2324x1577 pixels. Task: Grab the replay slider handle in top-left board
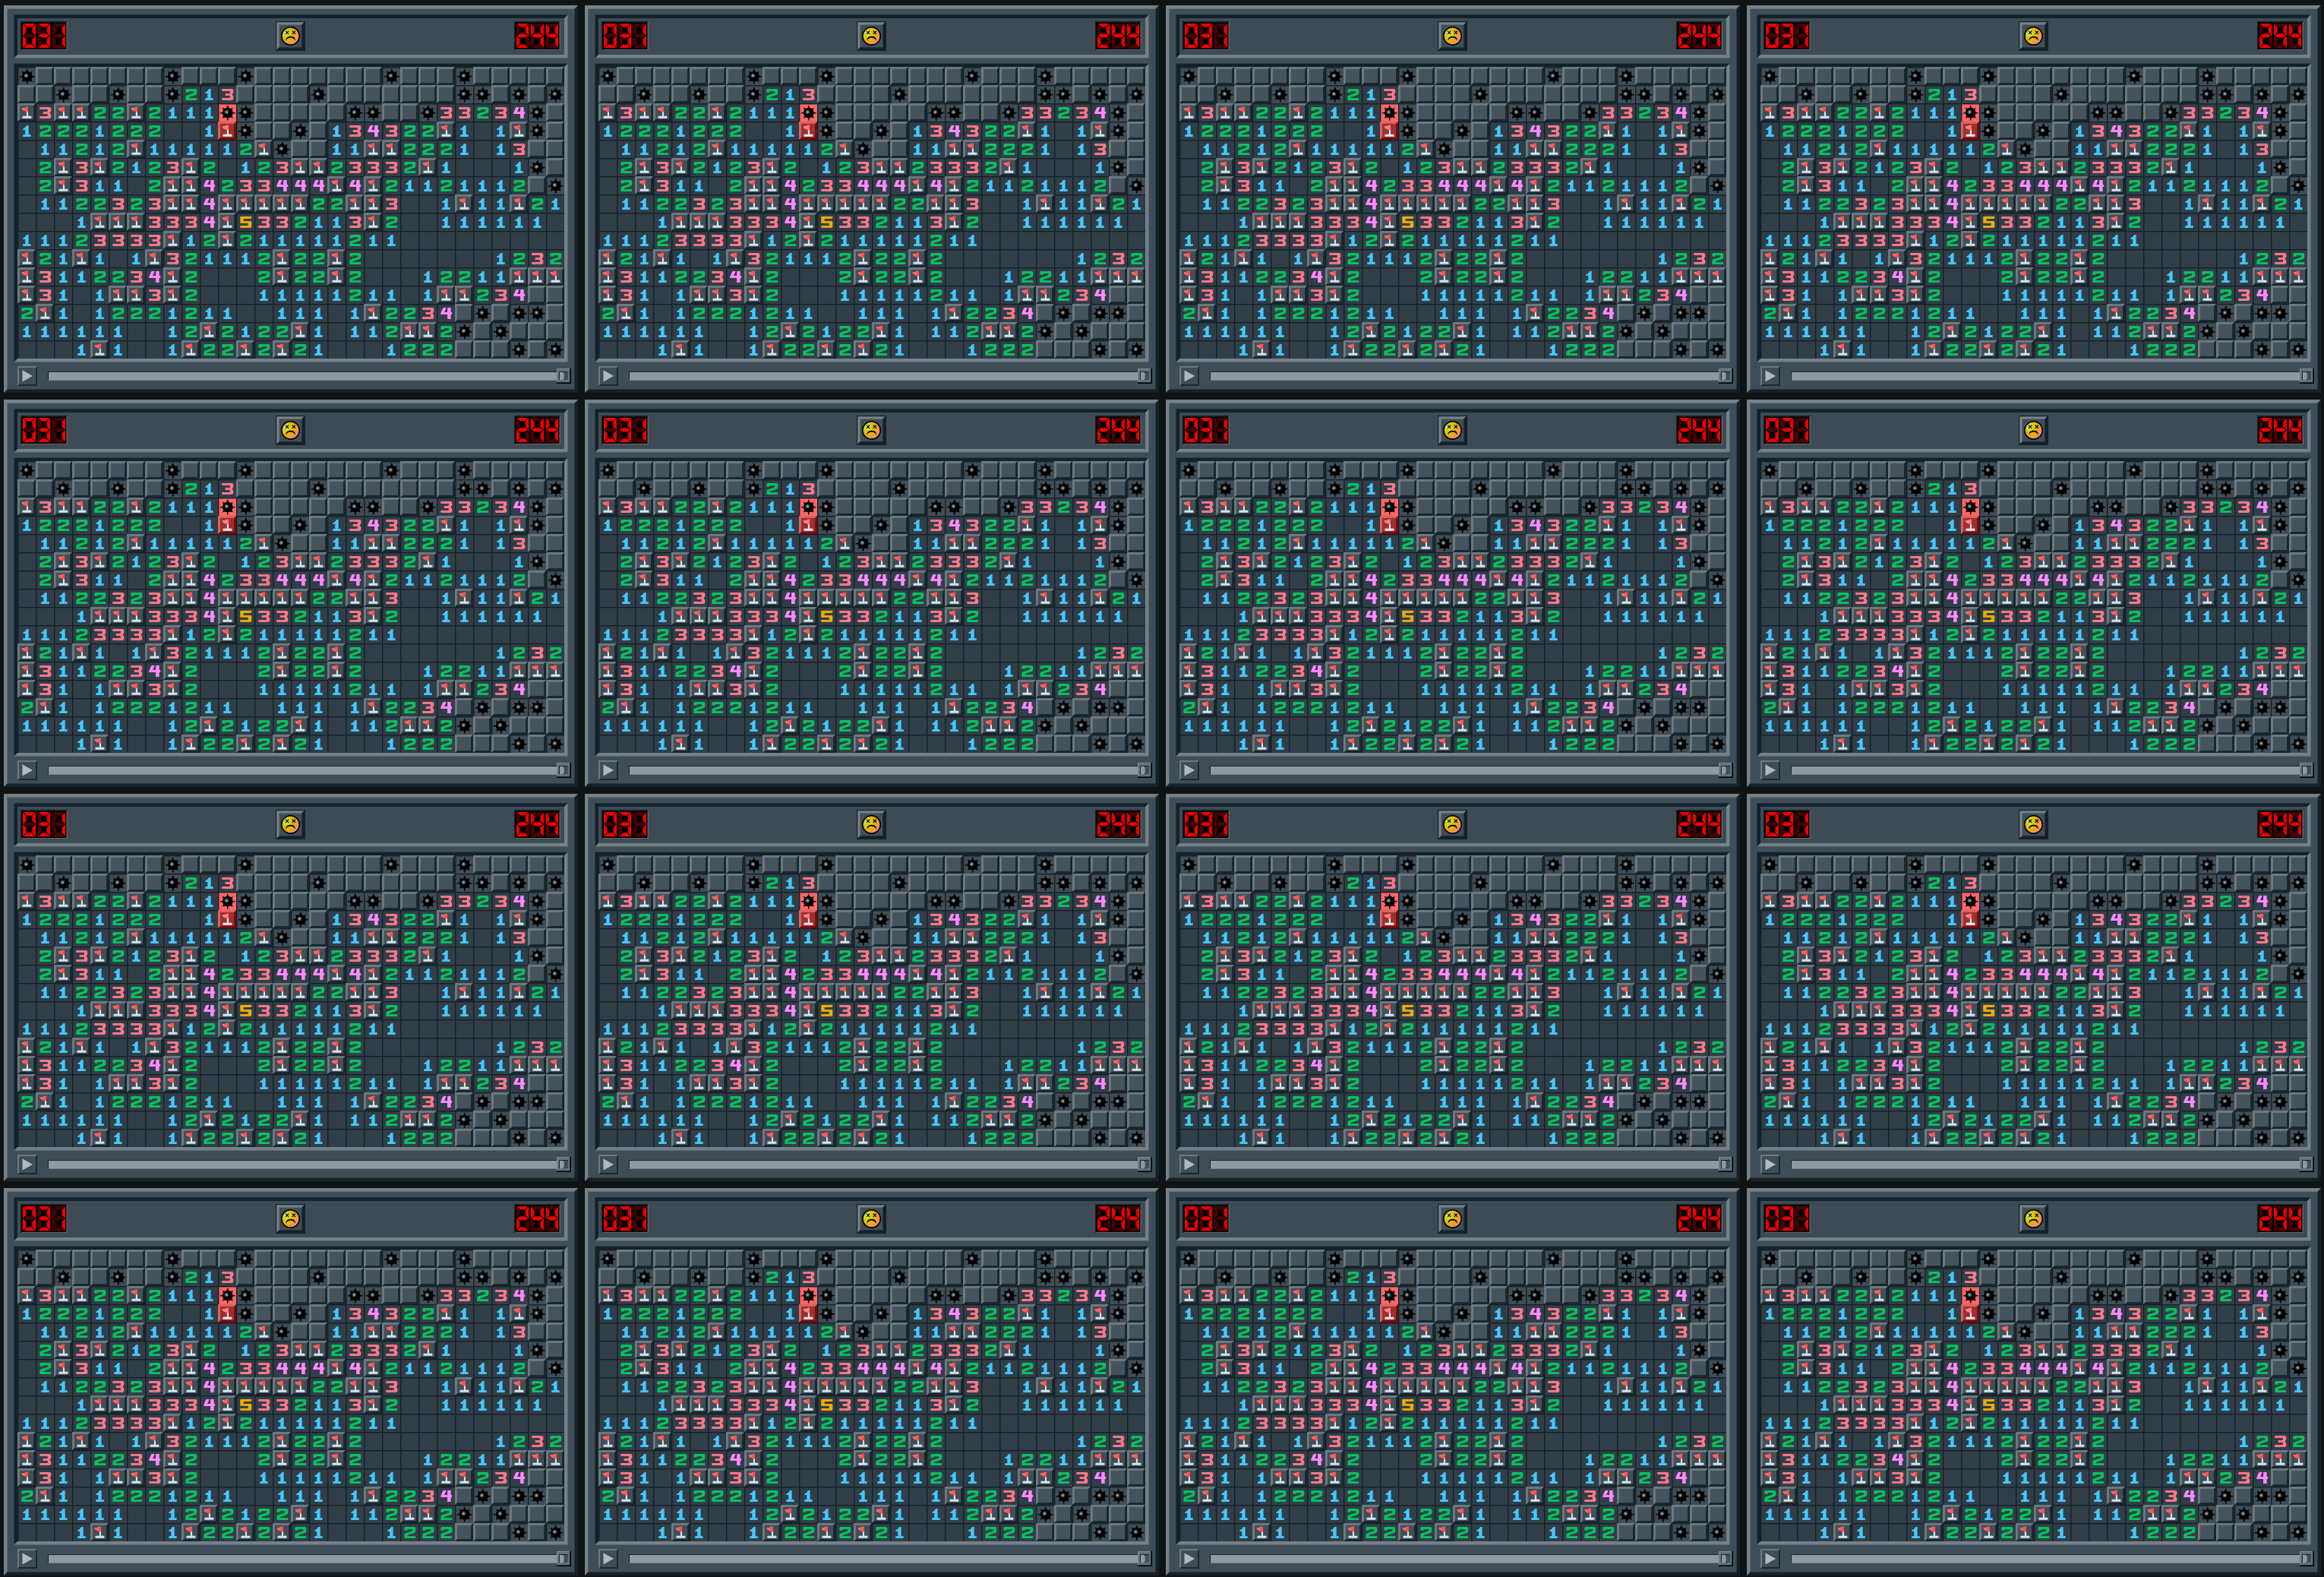click(x=563, y=376)
